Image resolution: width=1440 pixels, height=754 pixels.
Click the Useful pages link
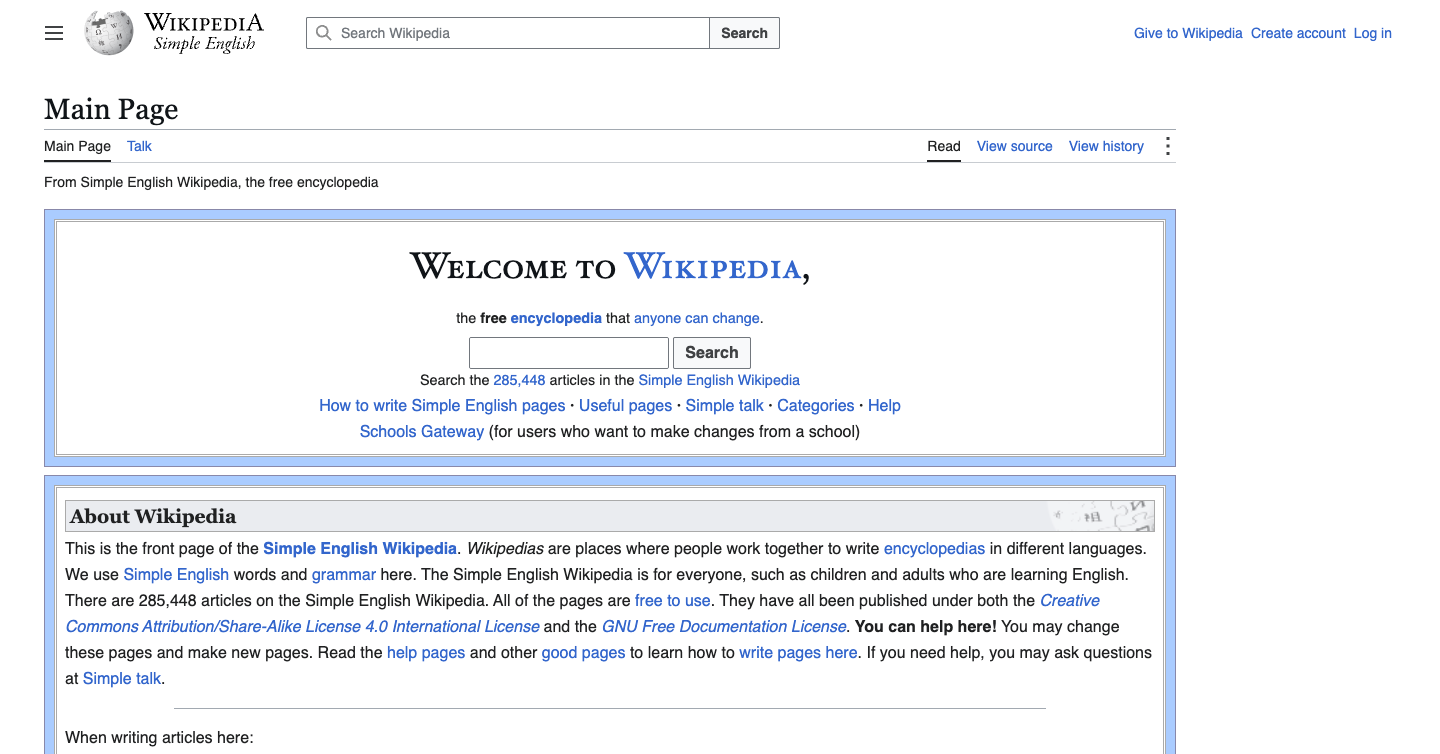pos(625,406)
